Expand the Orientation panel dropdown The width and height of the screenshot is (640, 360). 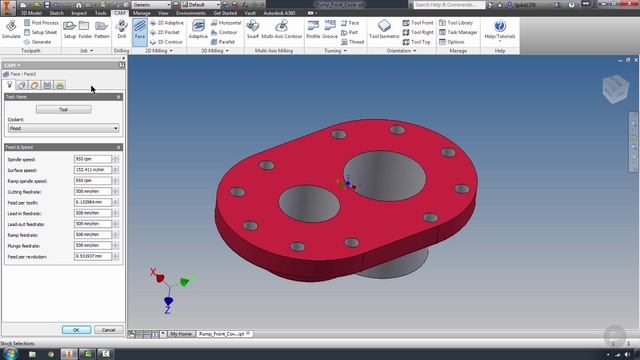coord(401,51)
